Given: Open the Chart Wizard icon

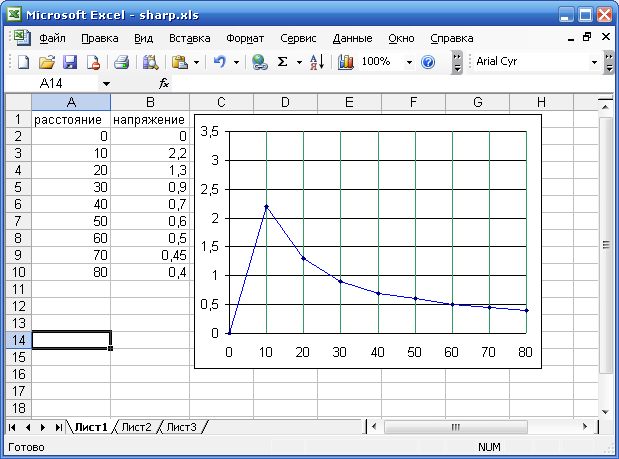Looking at the screenshot, I should click(346, 62).
